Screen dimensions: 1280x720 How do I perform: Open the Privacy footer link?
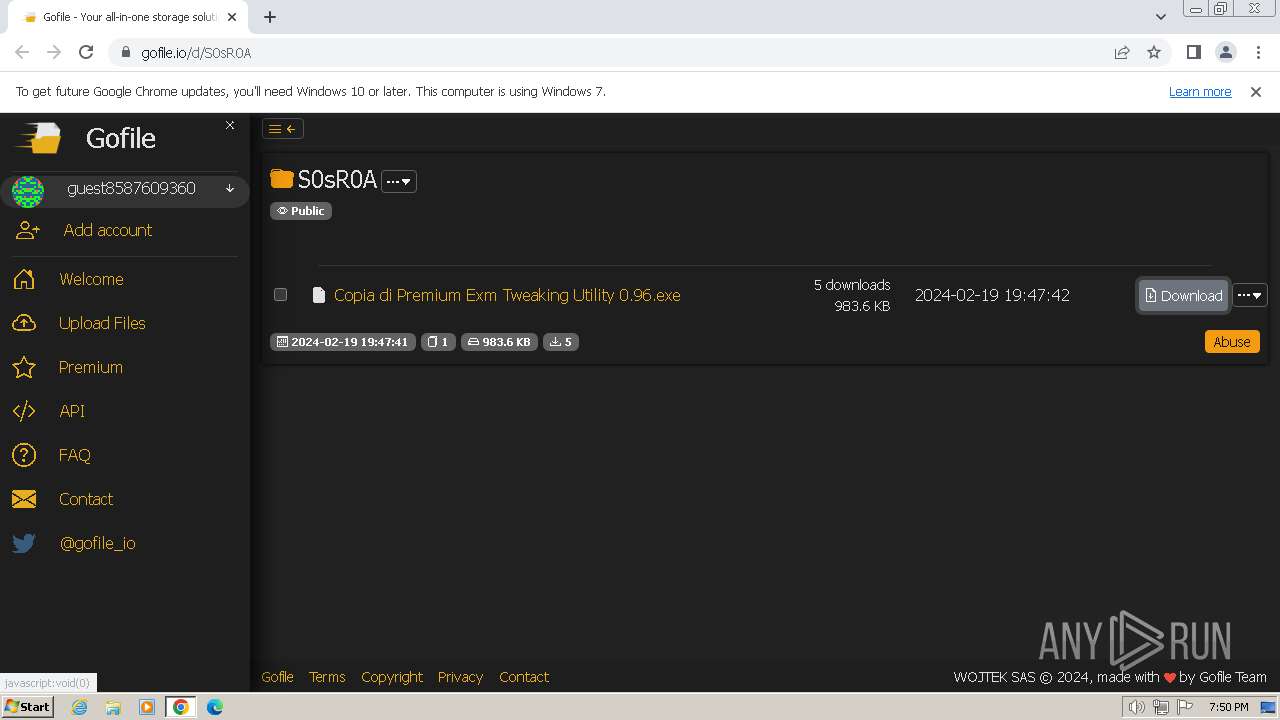click(x=460, y=677)
